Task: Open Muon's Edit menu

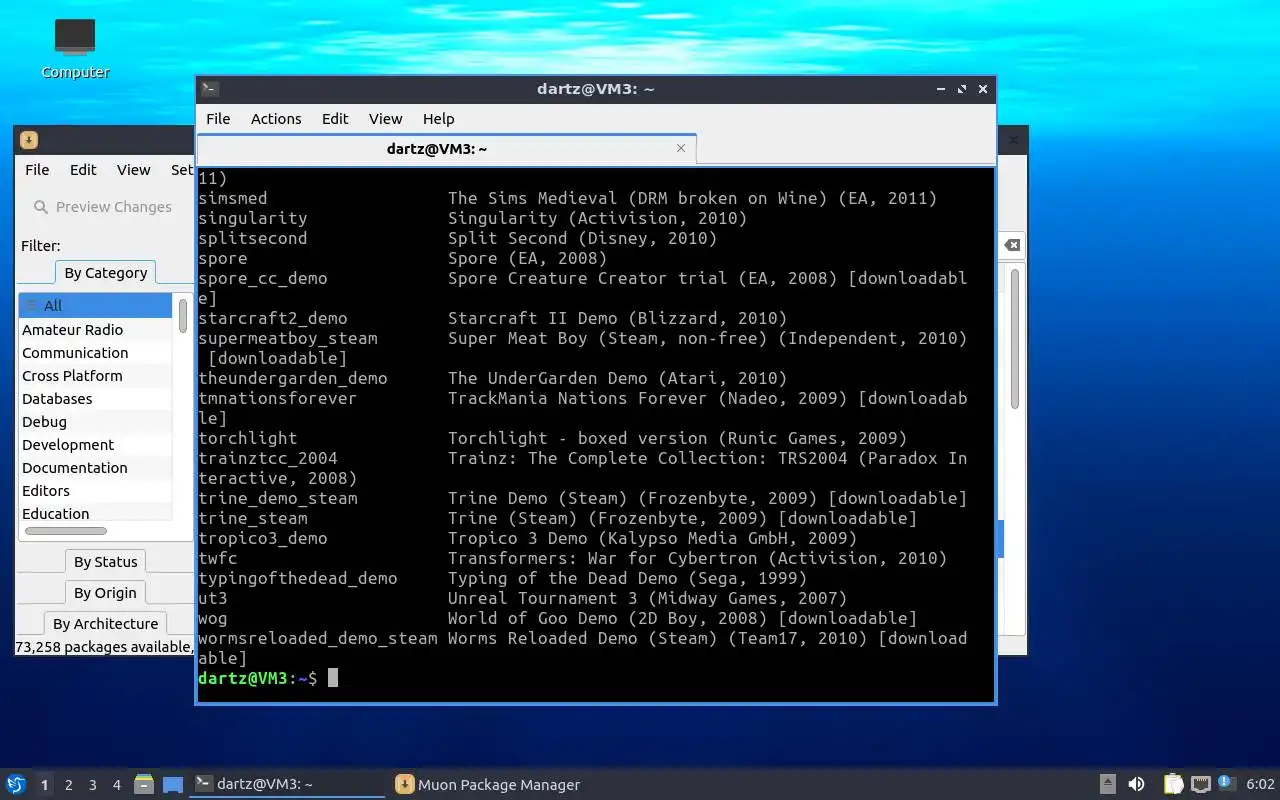Action: coord(83,169)
